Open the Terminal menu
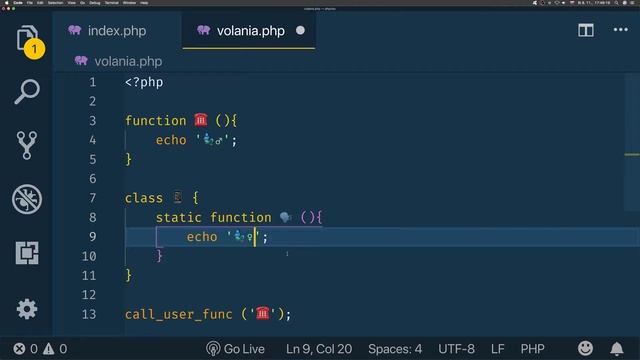640x360 pixels. 111,2
